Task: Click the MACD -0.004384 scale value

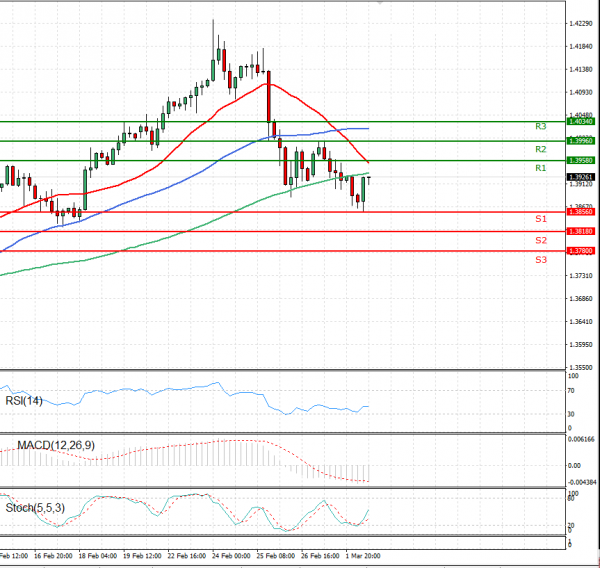Action: tap(582, 482)
